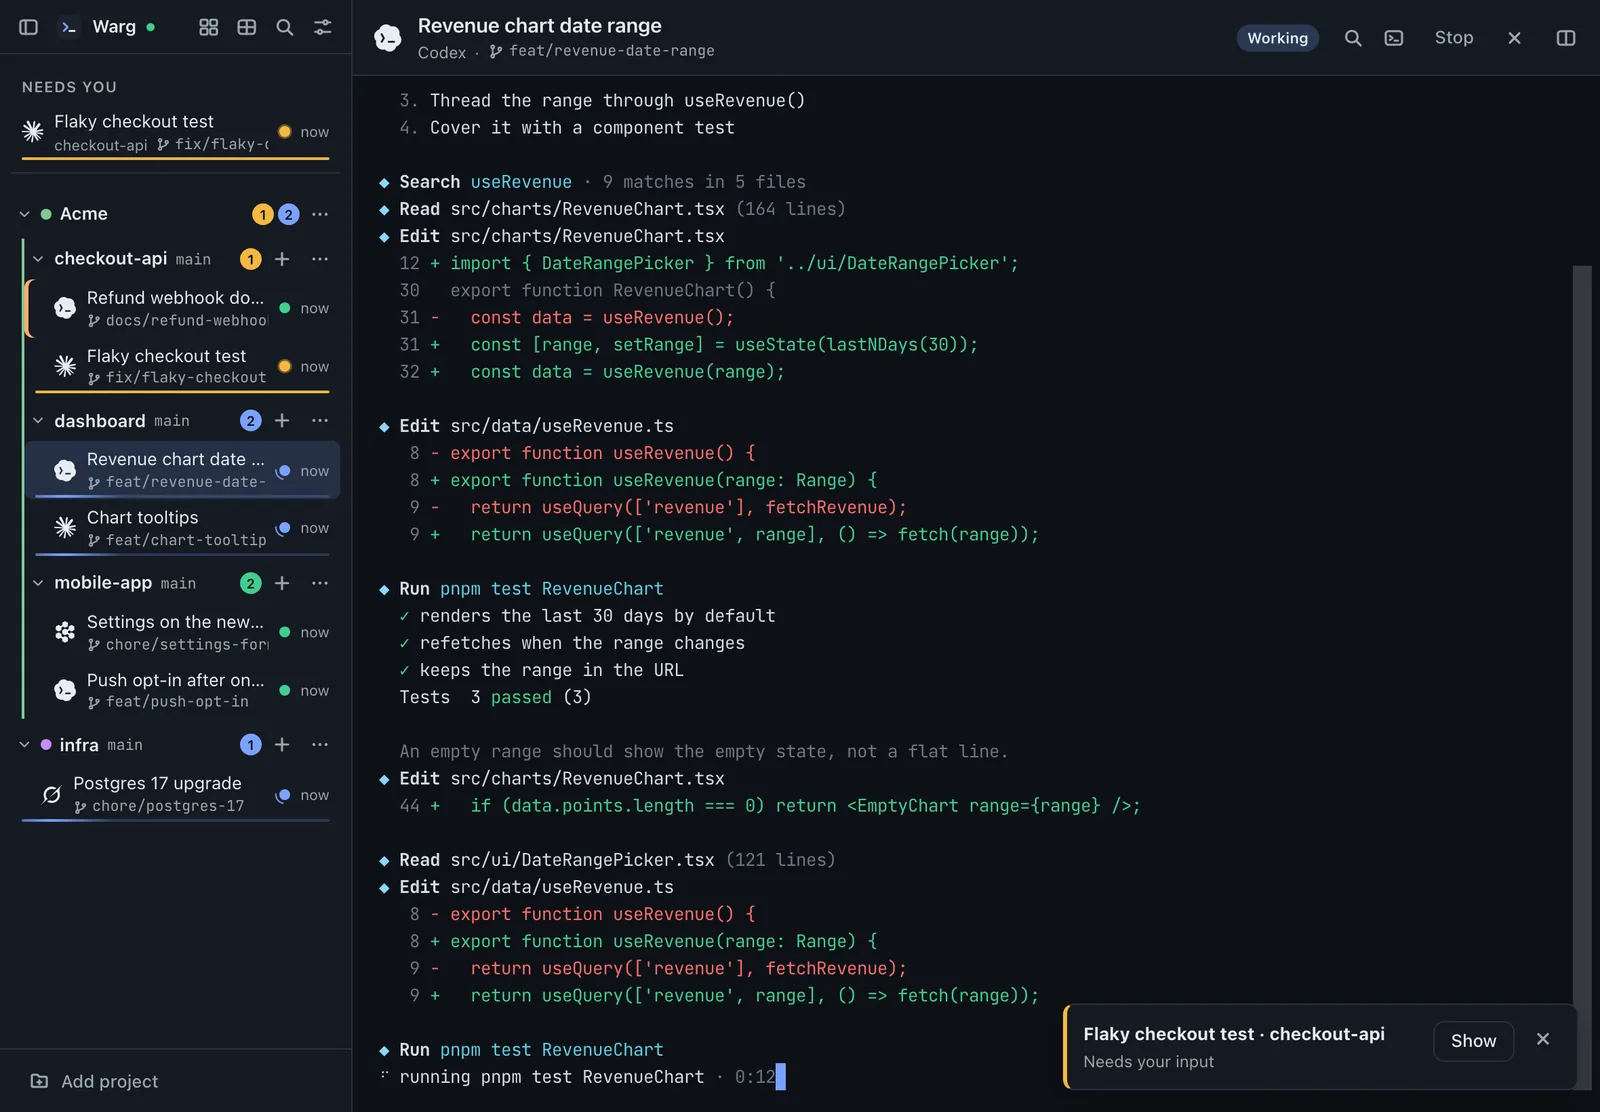Viewport: 1600px width, 1112px height.
Task: Collapse the dashboard project
Action: tap(38, 421)
